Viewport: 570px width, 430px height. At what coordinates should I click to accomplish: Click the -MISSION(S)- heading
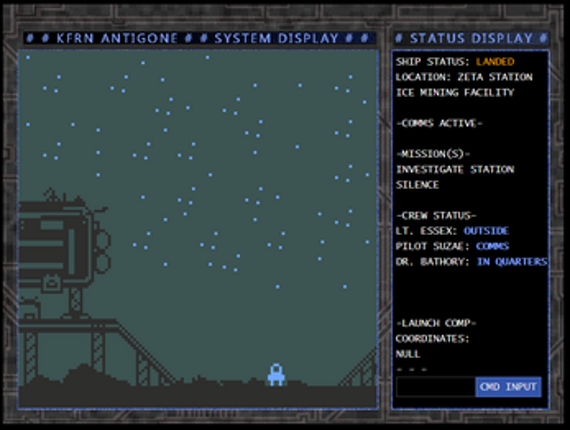(x=433, y=154)
